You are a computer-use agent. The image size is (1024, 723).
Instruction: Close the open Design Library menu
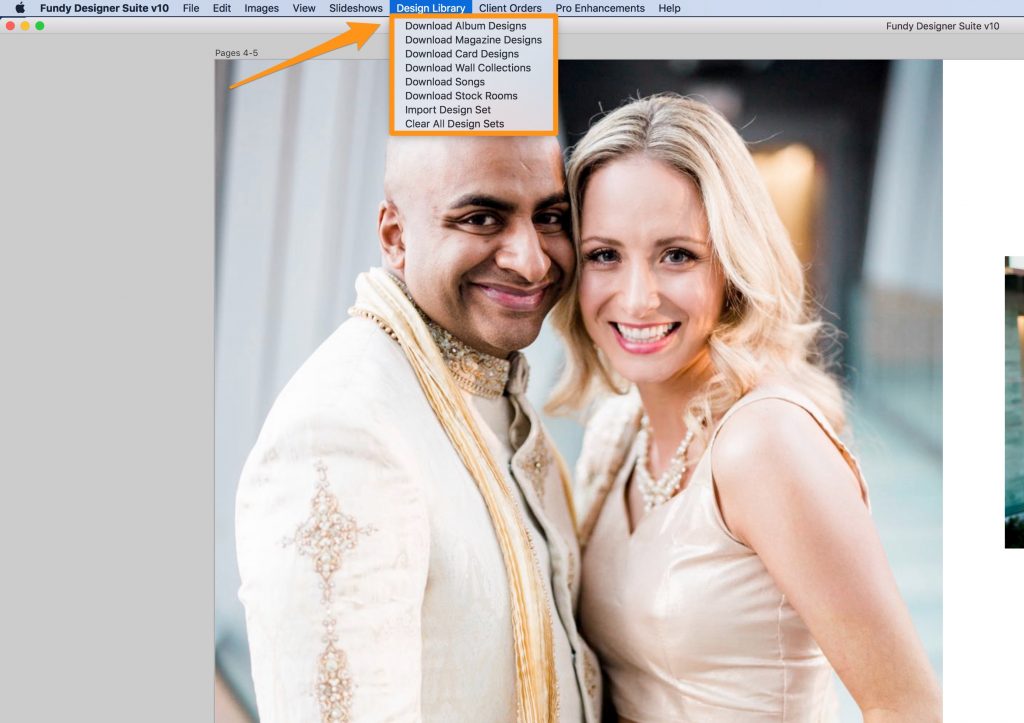[430, 8]
